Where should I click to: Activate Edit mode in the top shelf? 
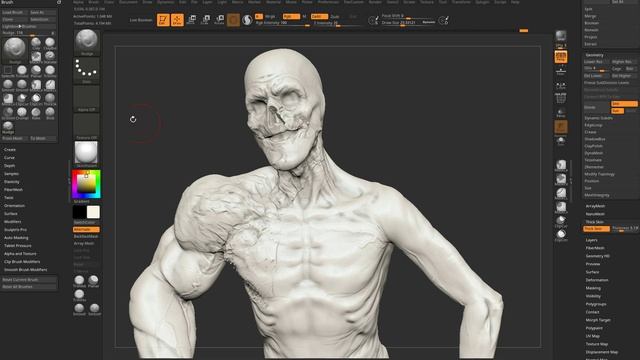coord(163,20)
